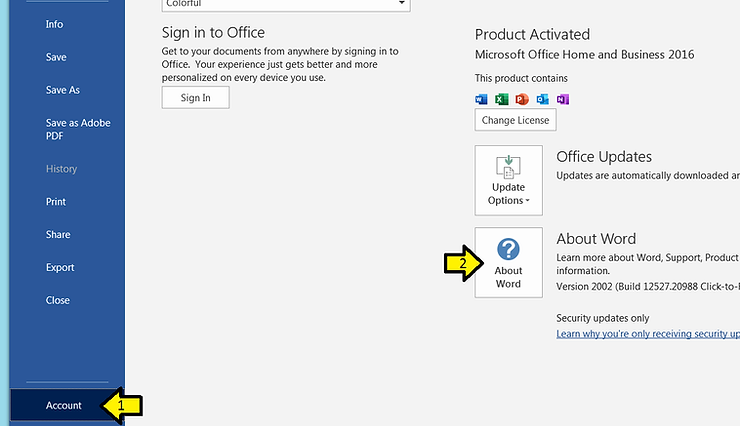Open the Info page in the sidebar
740x426 pixels.
(x=55, y=24)
